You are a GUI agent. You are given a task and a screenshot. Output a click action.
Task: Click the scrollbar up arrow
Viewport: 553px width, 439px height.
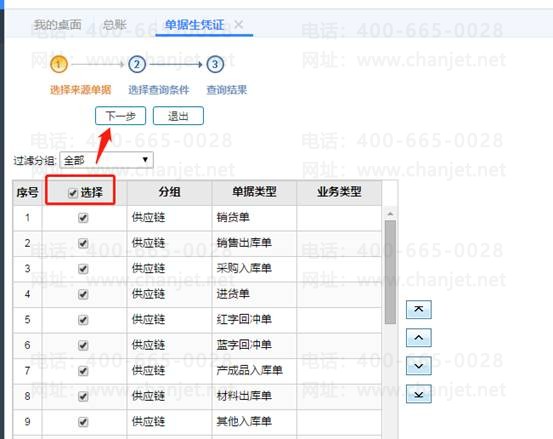(390, 214)
